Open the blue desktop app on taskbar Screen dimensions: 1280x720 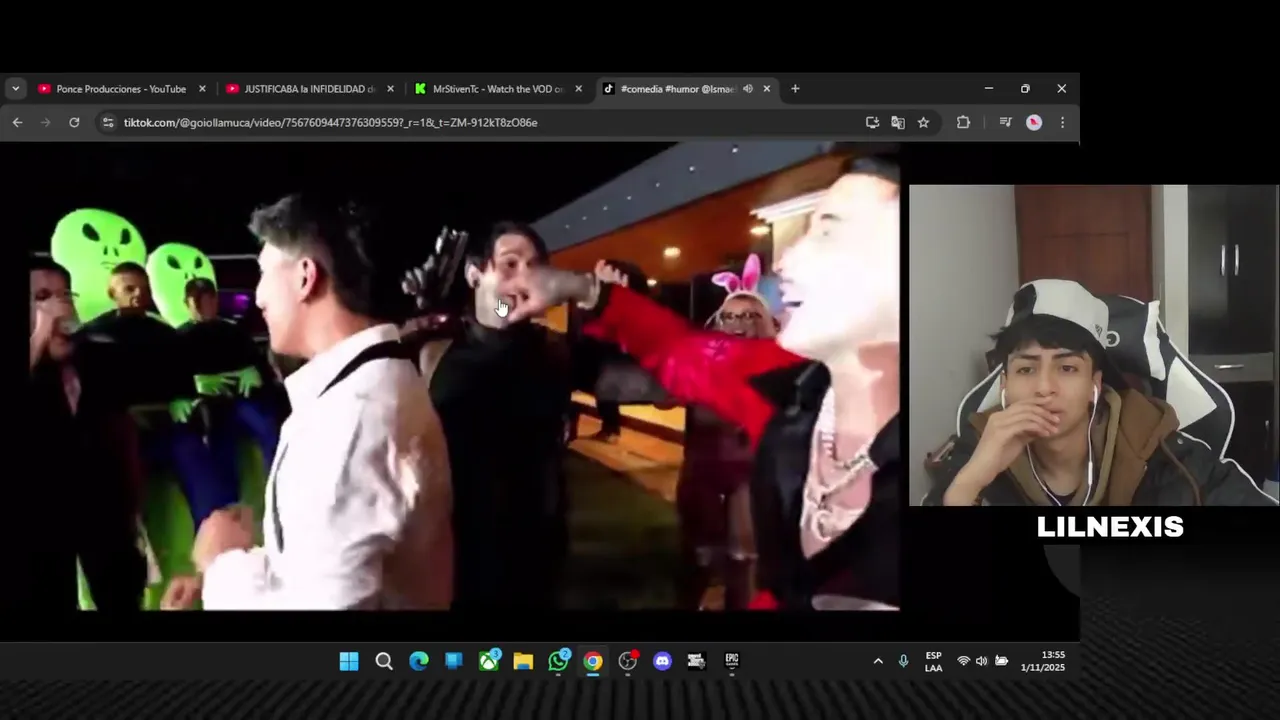454,661
